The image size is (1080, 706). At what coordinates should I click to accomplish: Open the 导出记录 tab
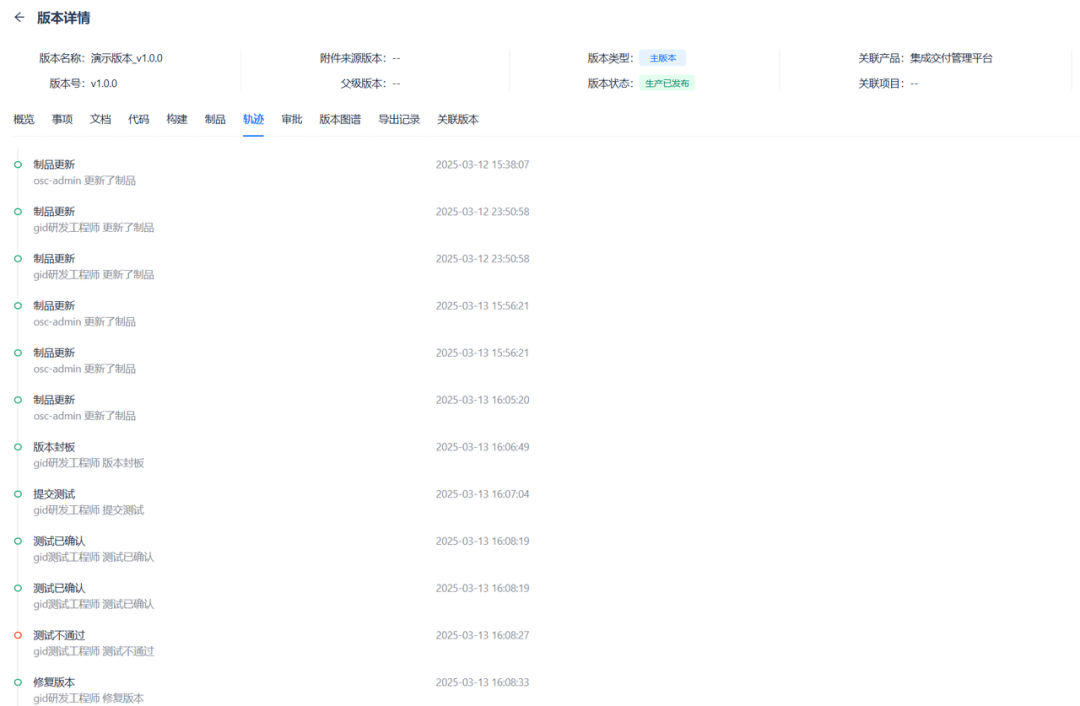399,119
